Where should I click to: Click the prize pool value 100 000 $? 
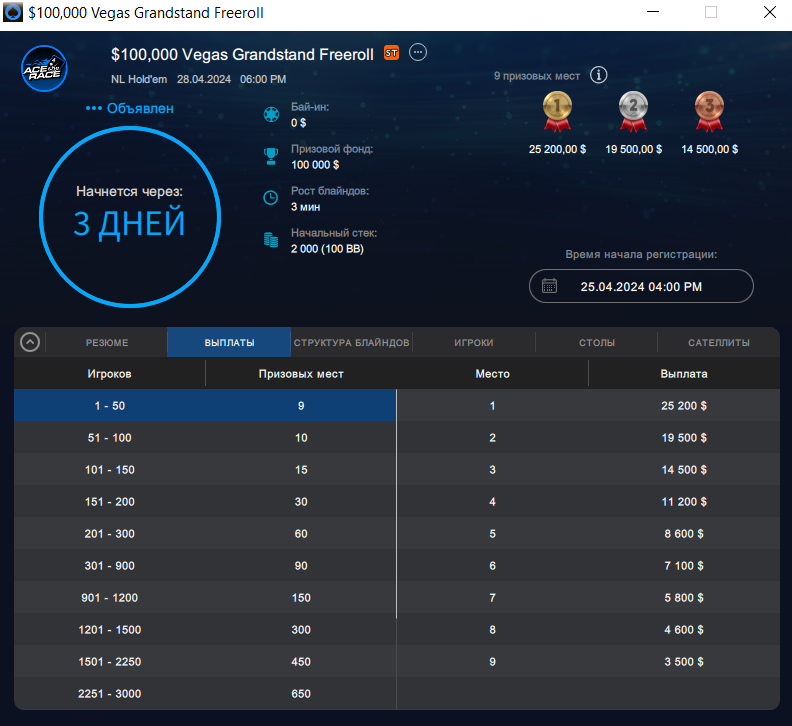[315, 165]
